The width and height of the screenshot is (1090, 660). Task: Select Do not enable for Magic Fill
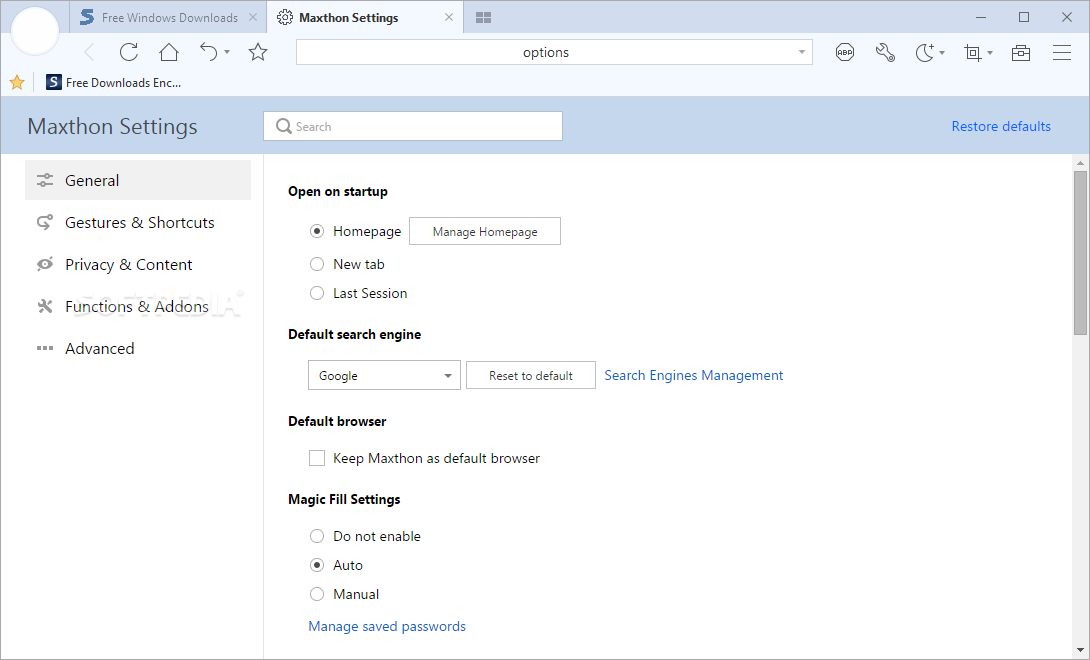coord(317,536)
